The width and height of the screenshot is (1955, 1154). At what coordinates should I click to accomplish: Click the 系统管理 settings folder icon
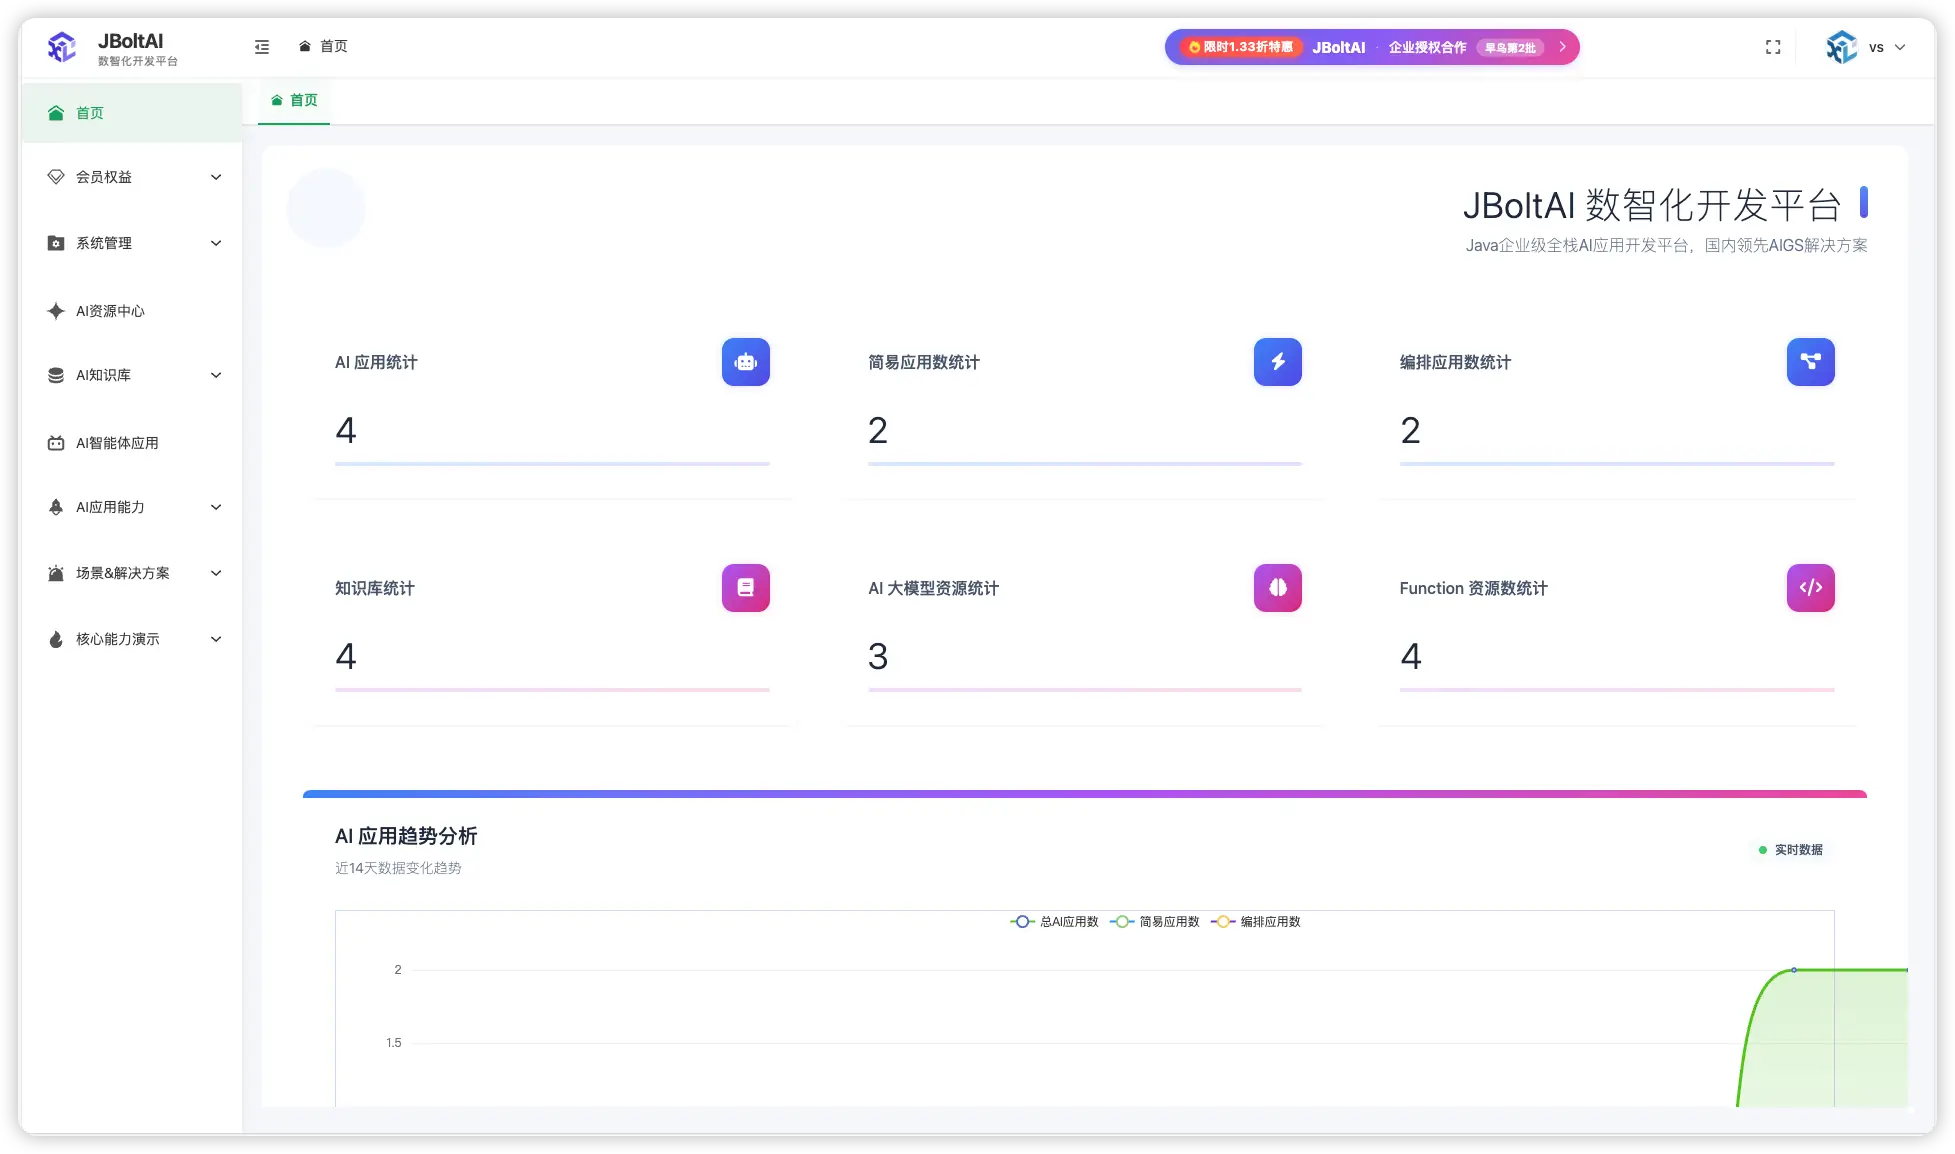(56, 243)
